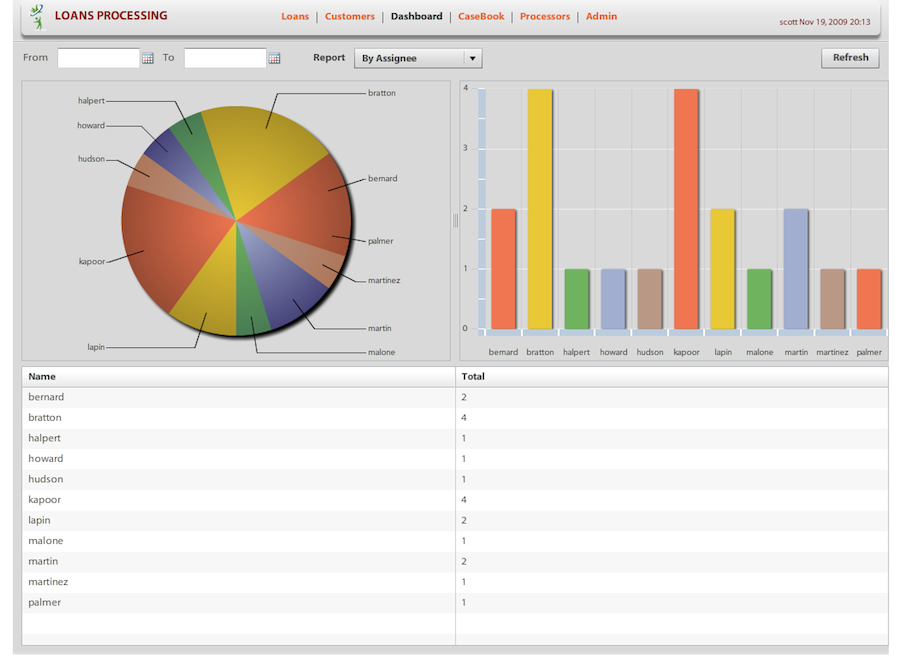Click the Refresh button

pos(850,57)
